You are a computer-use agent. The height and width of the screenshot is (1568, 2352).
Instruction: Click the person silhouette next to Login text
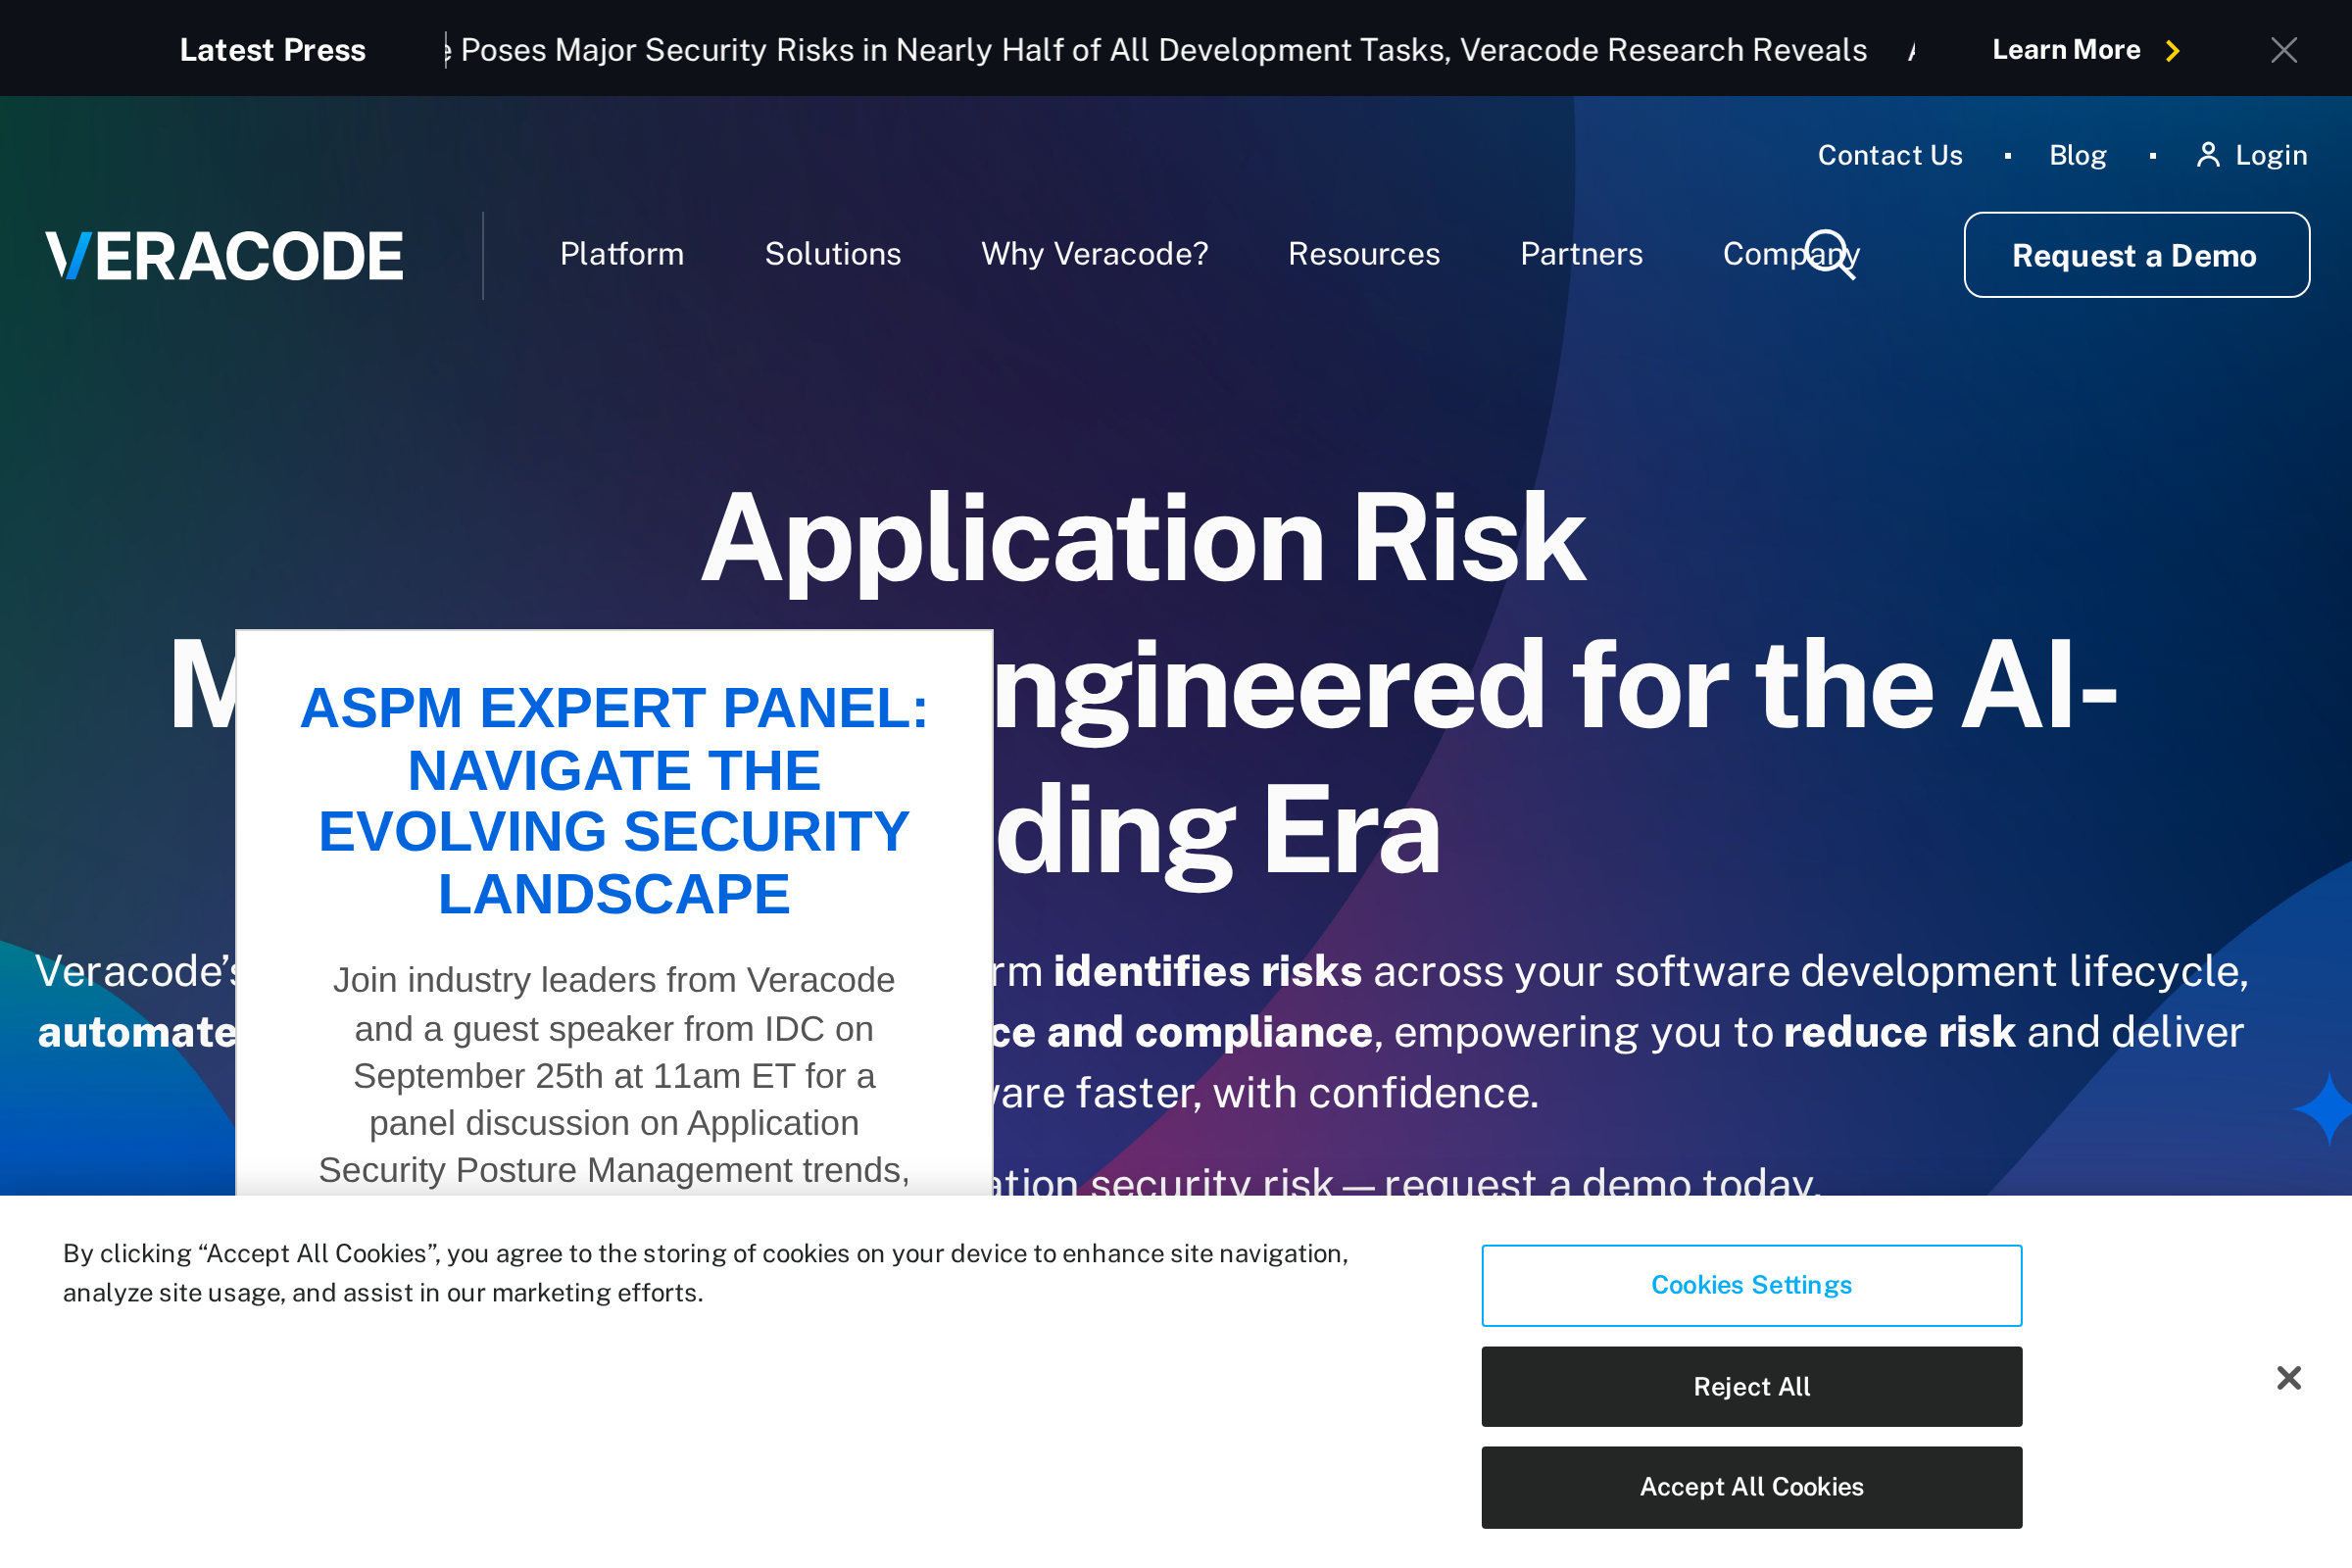2208,155
